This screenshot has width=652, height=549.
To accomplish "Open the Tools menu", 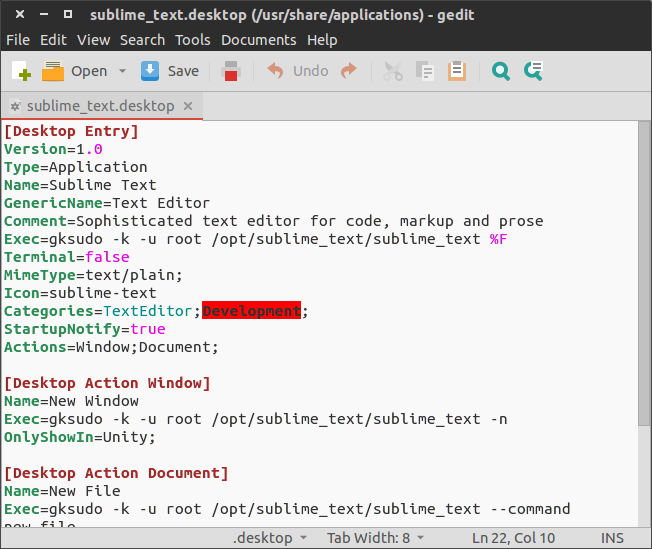I will point(193,40).
